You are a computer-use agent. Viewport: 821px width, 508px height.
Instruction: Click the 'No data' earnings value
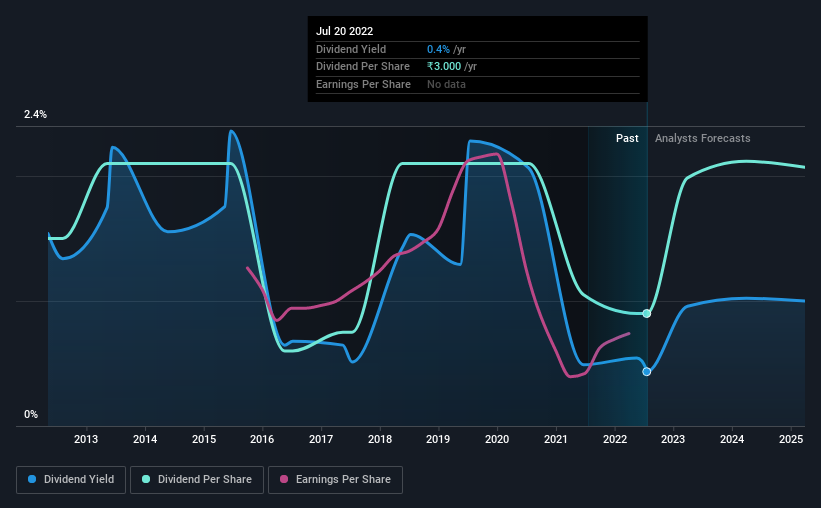coord(446,84)
